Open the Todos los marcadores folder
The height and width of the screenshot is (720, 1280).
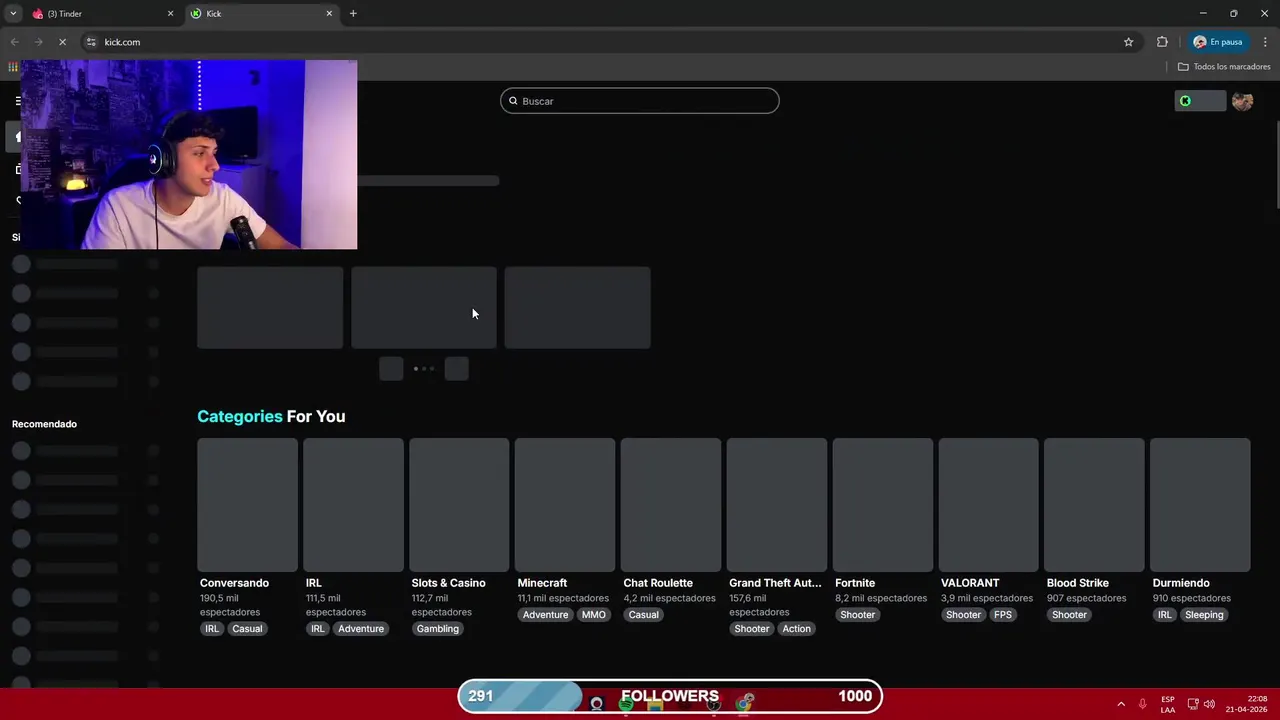click(x=1223, y=67)
